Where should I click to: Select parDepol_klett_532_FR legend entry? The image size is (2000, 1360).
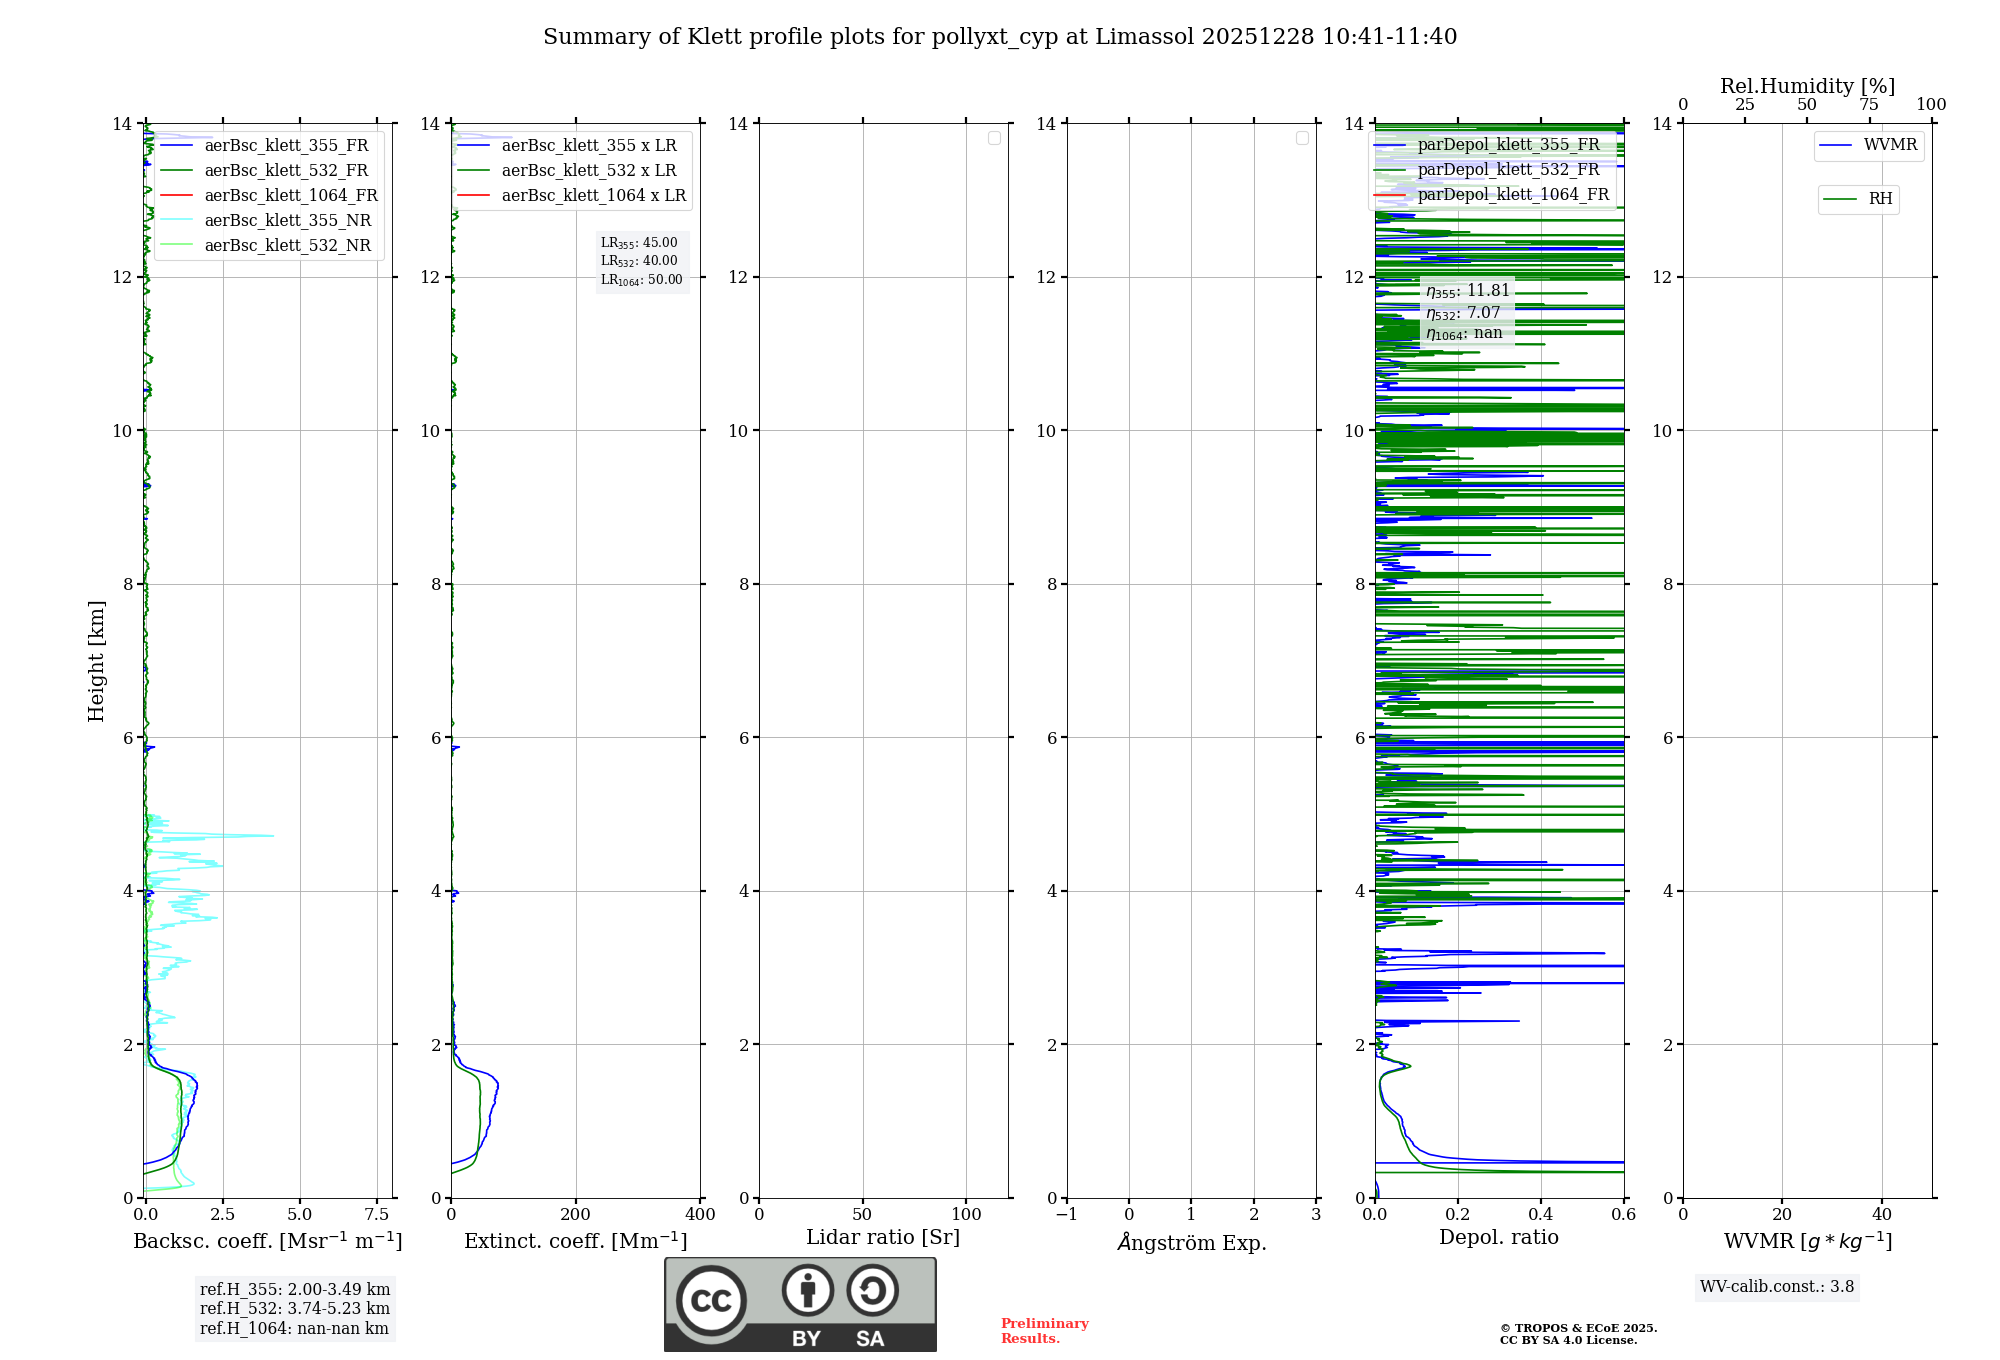1508,170
